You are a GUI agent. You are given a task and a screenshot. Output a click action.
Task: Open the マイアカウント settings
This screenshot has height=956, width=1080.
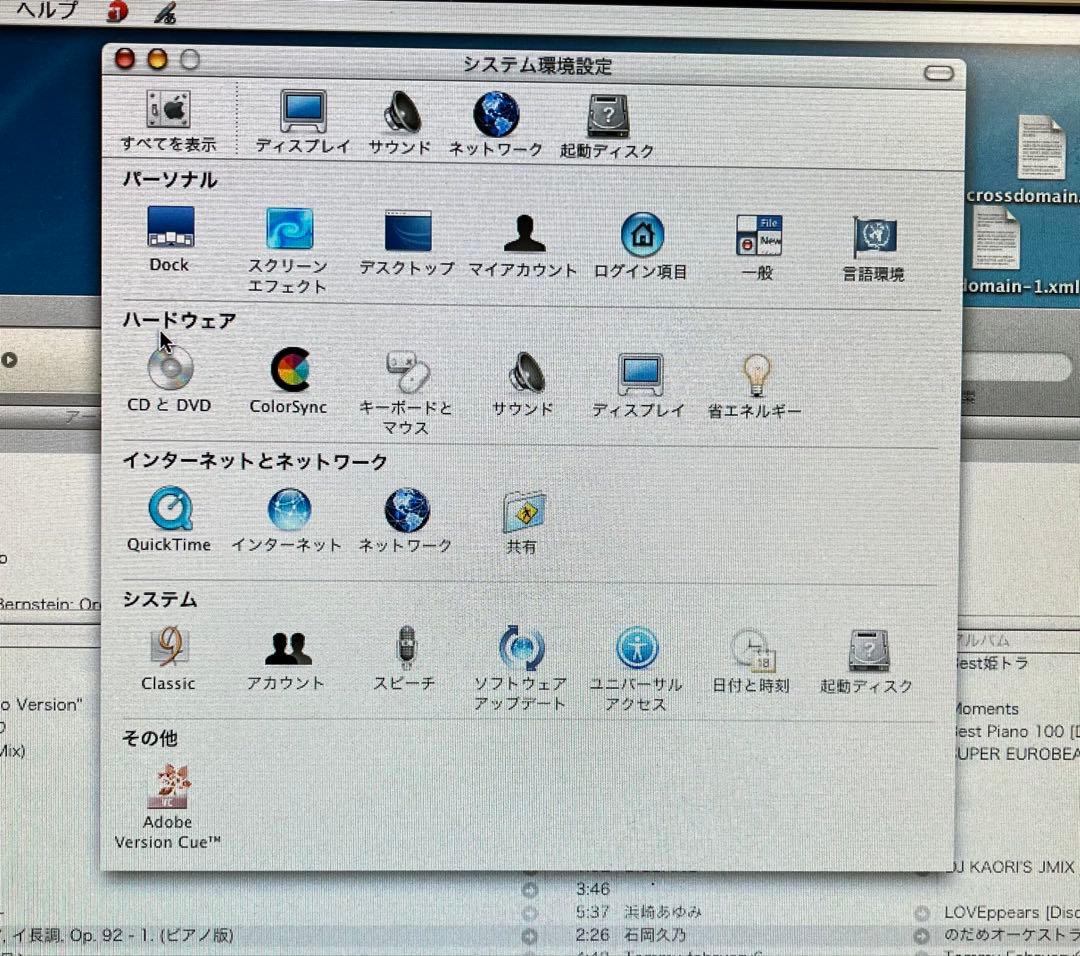[x=523, y=230]
